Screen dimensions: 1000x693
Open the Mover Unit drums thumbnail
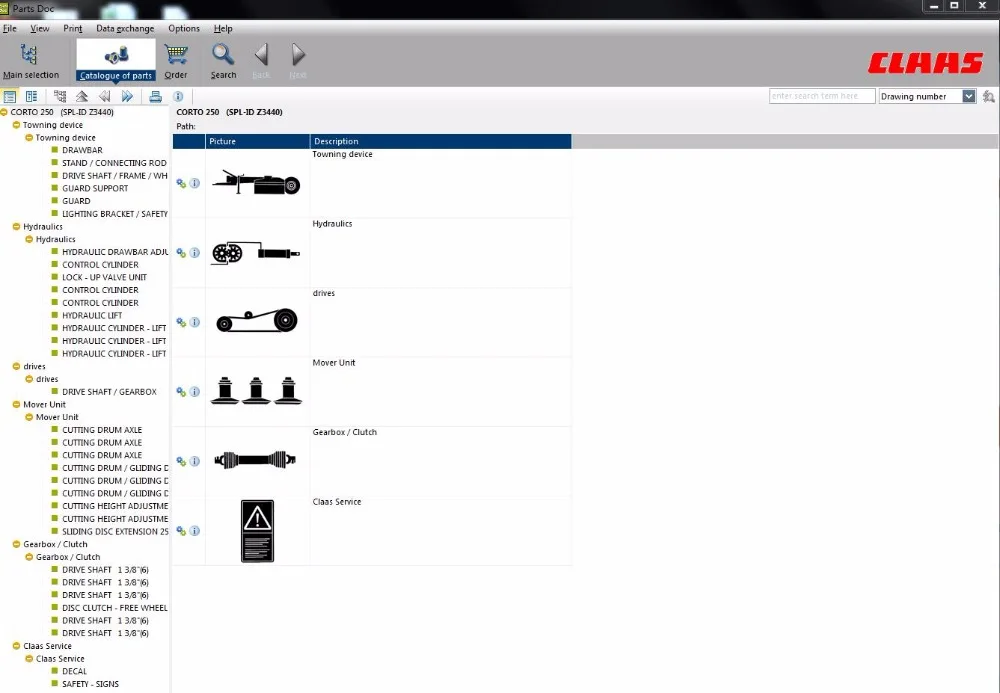pos(256,390)
